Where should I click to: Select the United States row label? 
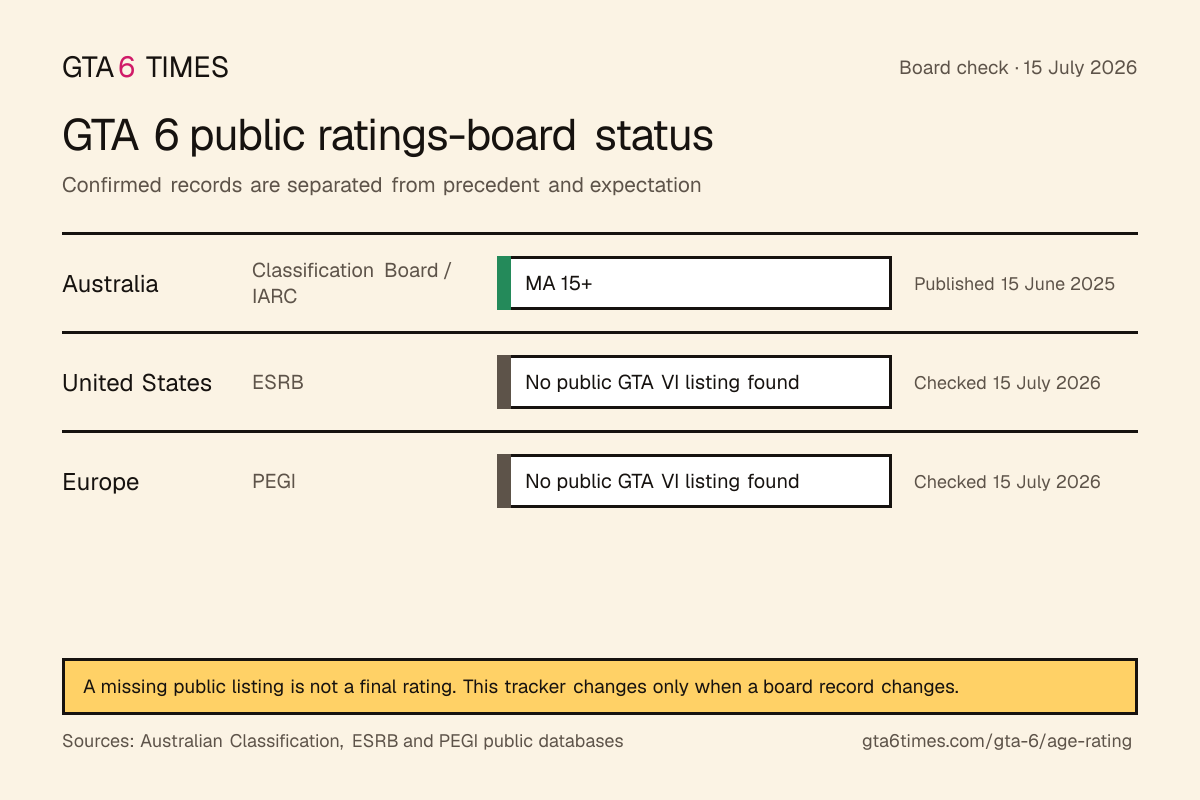coord(137,383)
